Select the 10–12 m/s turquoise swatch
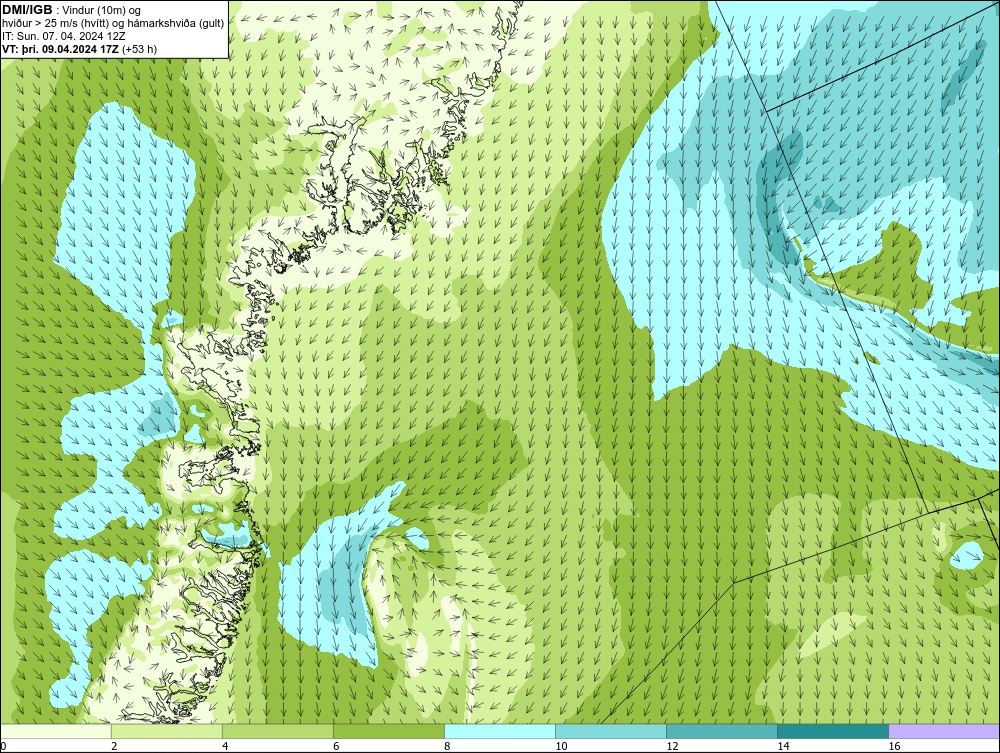The width and height of the screenshot is (1000, 753). coord(610,731)
